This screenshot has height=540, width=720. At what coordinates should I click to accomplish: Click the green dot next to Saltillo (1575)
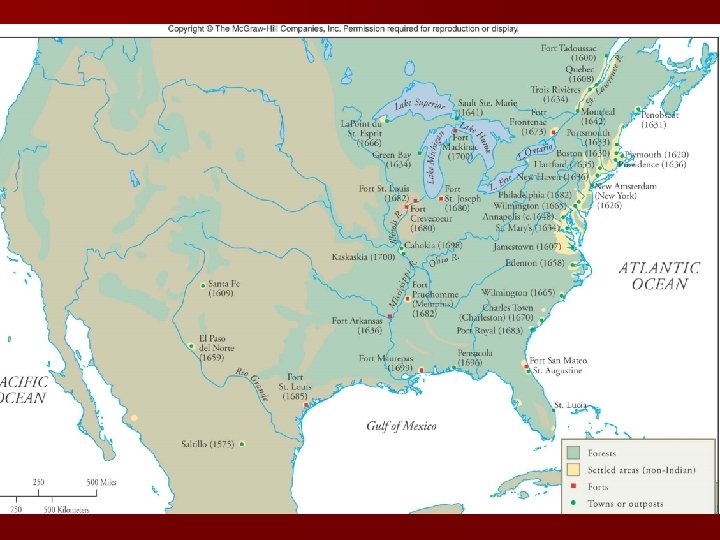pyautogui.click(x=242, y=444)
